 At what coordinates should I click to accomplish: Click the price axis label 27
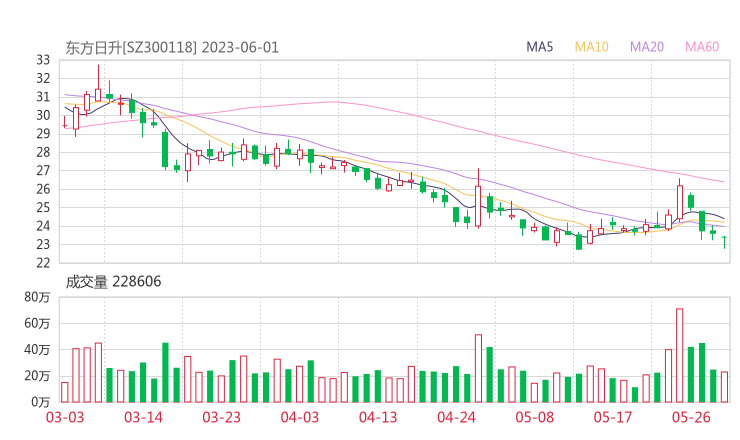(43, 170)
